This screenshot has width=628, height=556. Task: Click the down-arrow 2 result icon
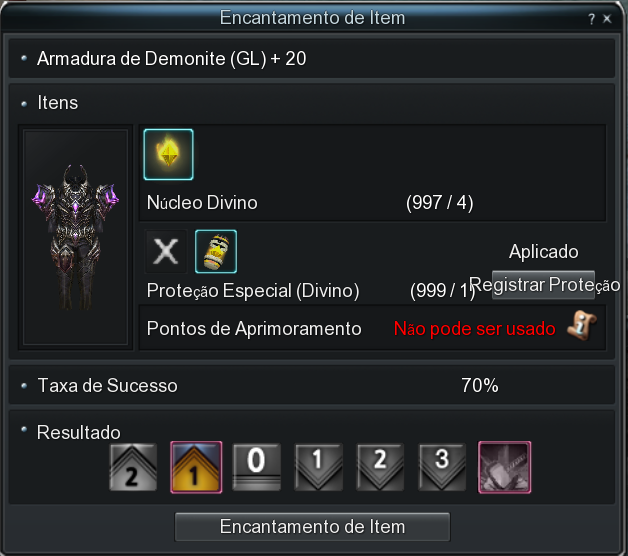pyautogui.click(x=380, y=467)
